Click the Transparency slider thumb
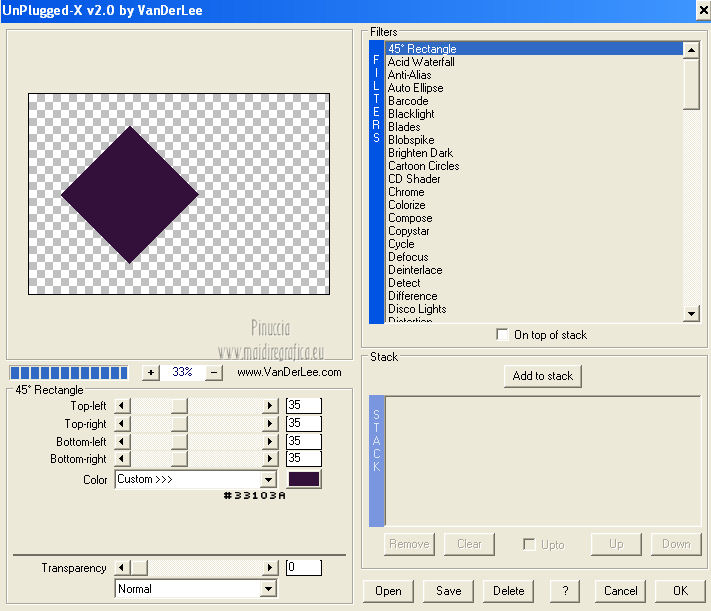711x611 pixels. 139,567
